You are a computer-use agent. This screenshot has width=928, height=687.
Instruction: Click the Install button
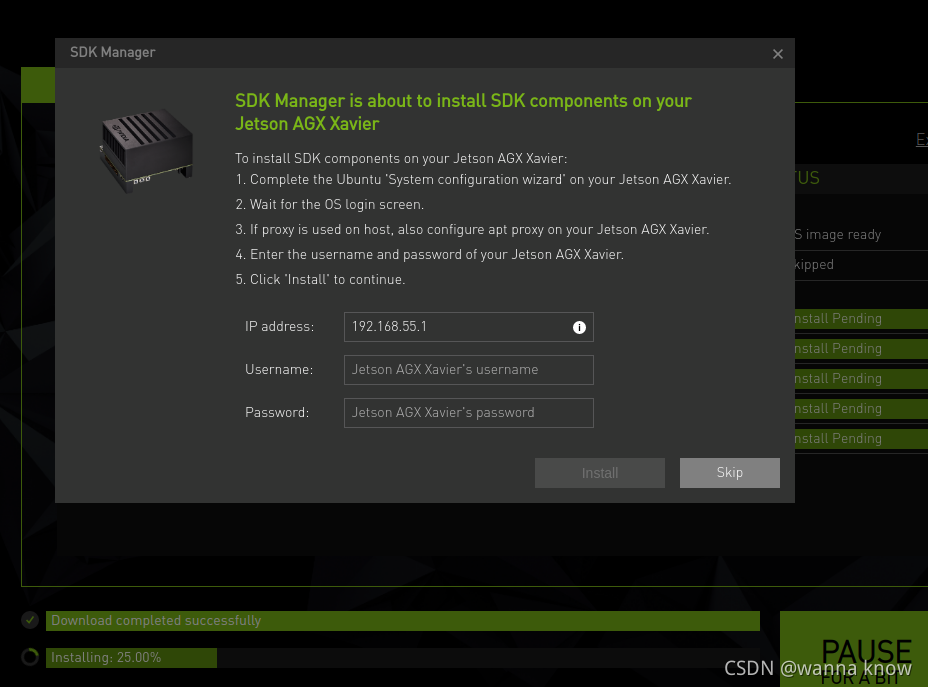(600, 473)
